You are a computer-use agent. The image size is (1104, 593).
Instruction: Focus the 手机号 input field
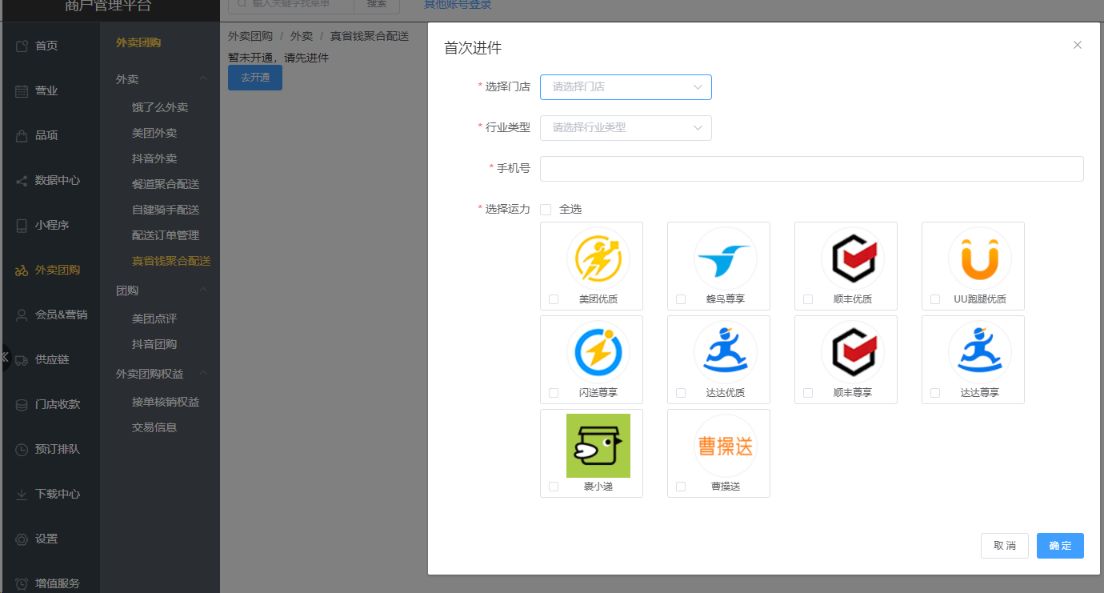(x=812, y=169)
